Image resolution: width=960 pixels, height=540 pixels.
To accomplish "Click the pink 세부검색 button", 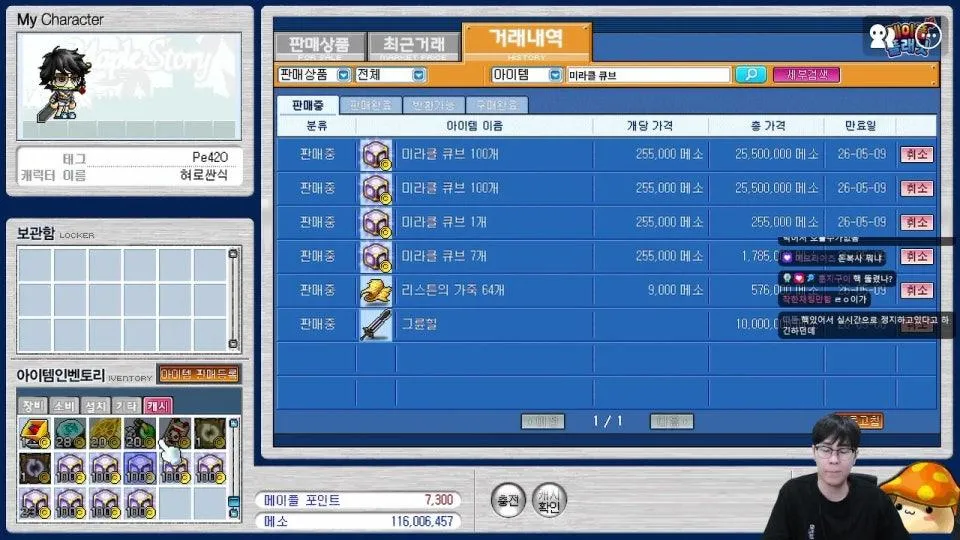I will pyautogui.click(x=806, y=75).
